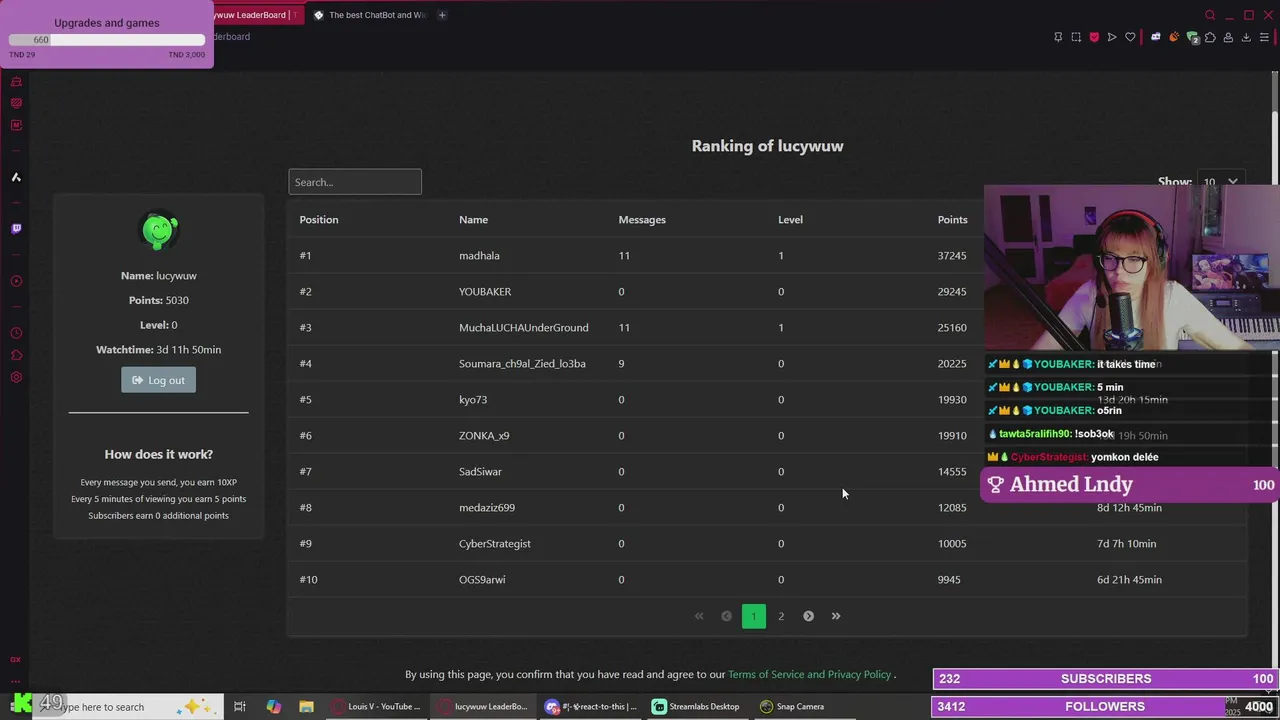Click the points value 37245

(x=952, y=256)
